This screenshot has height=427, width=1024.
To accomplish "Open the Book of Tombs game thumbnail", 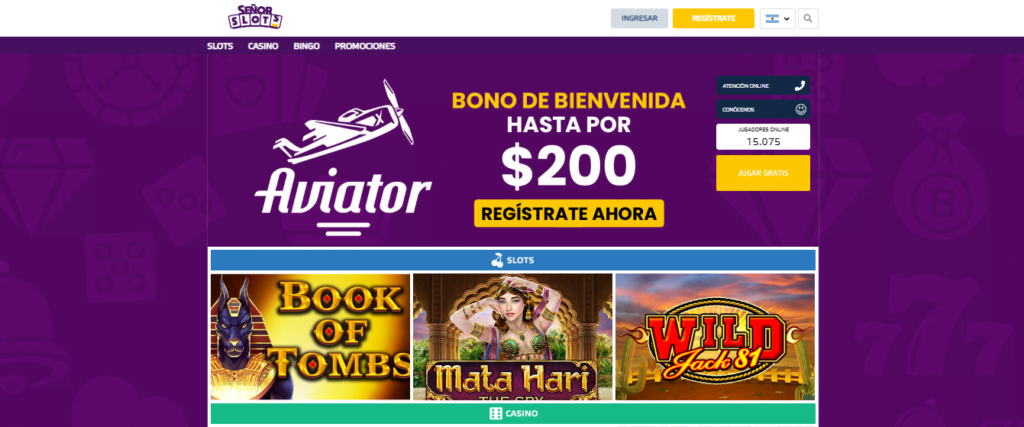I will tap(310, 337).
